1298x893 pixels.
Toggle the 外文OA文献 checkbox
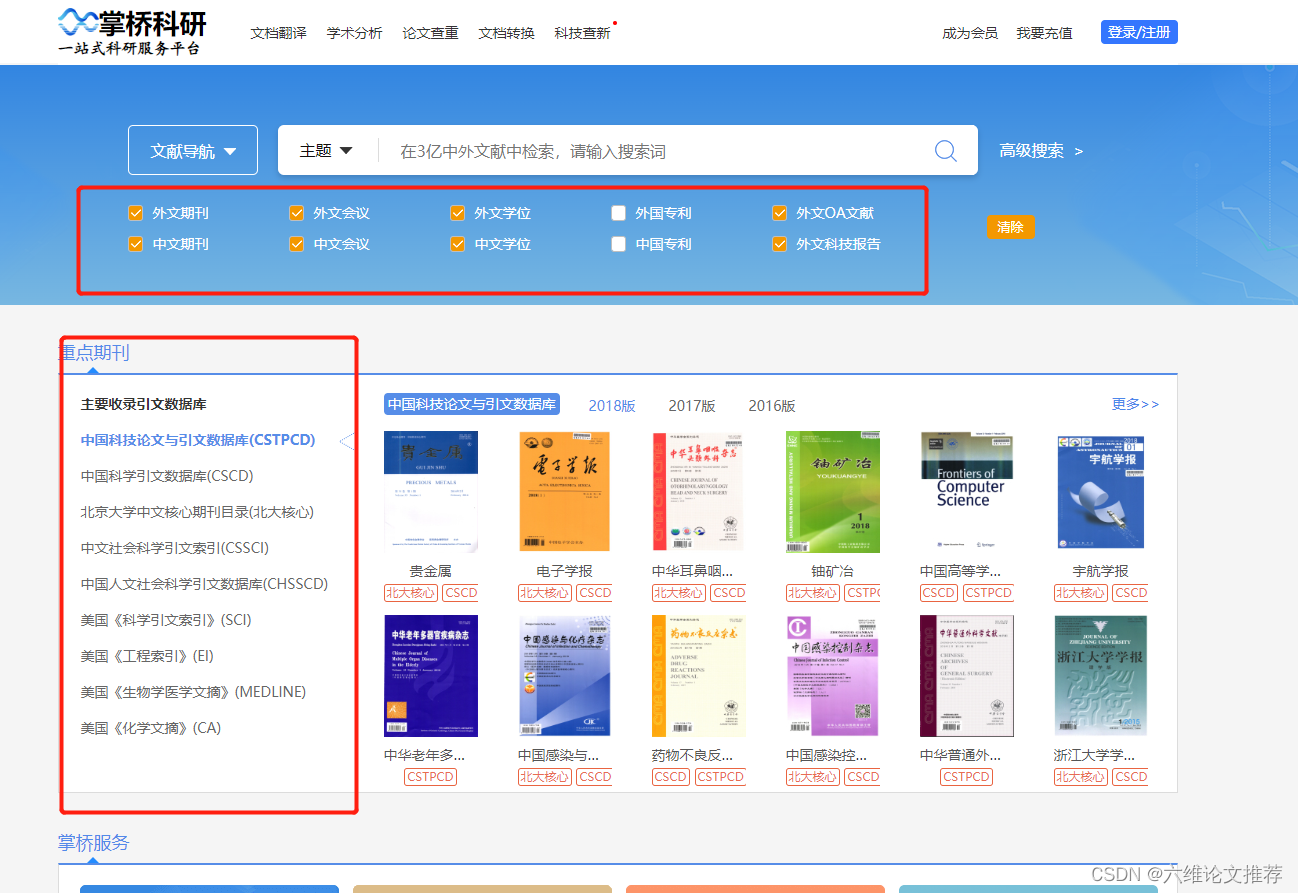pyautogui.click(x=779, y=213)
